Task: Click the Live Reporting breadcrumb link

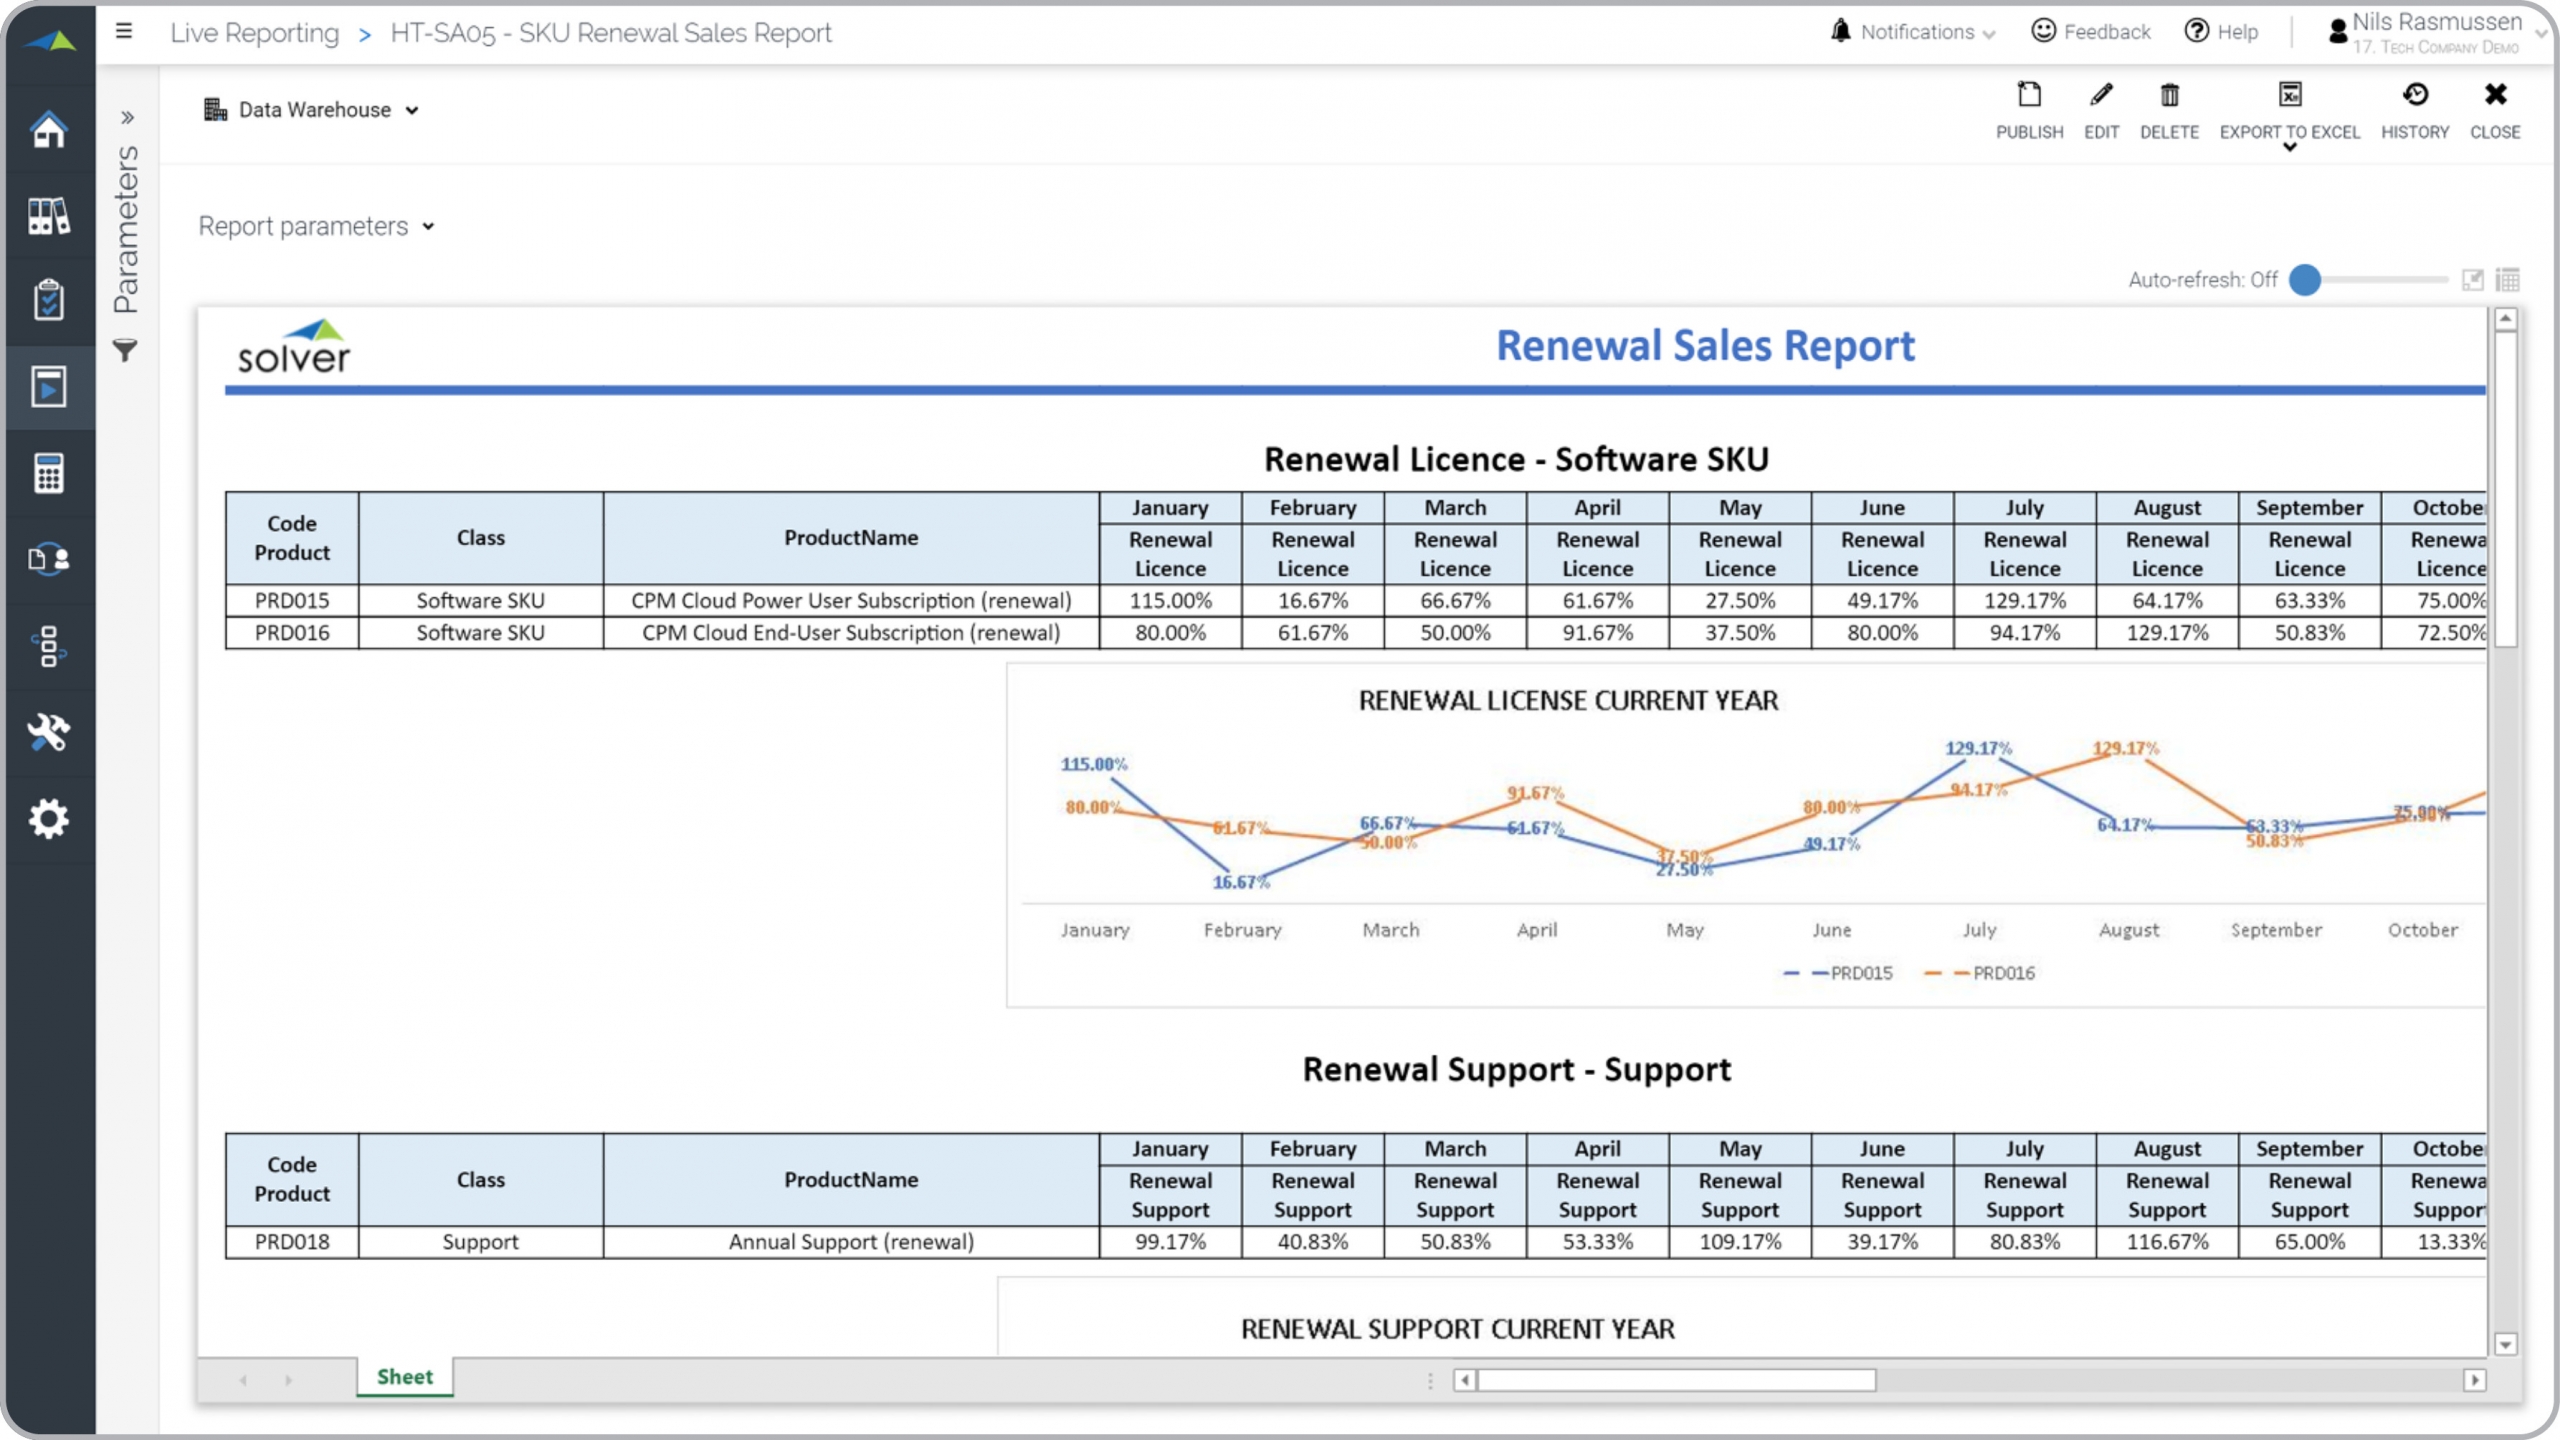Action: (254, 33)
